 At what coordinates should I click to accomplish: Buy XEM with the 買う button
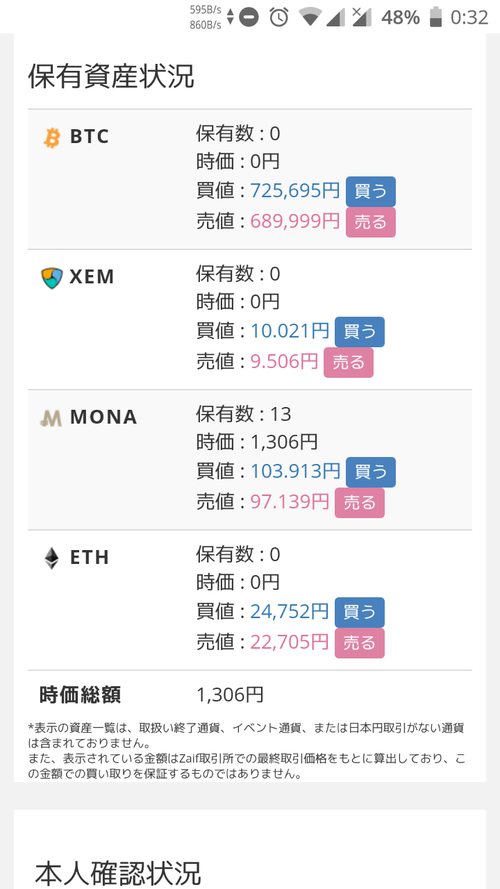click(359, 332)
